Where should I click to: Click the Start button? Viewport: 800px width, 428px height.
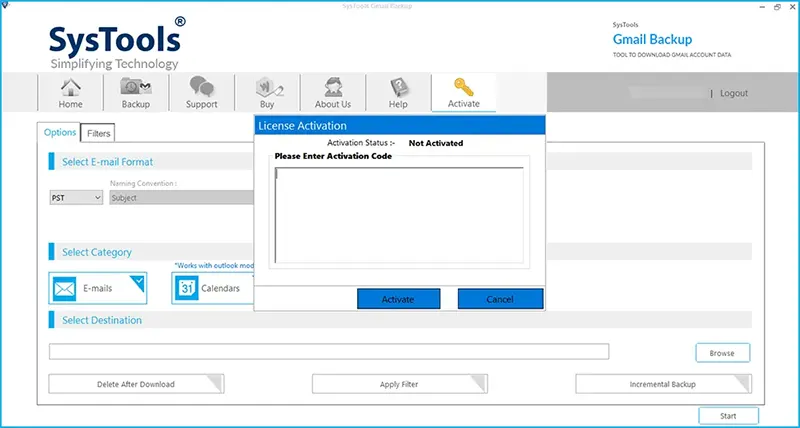point(728,416)
